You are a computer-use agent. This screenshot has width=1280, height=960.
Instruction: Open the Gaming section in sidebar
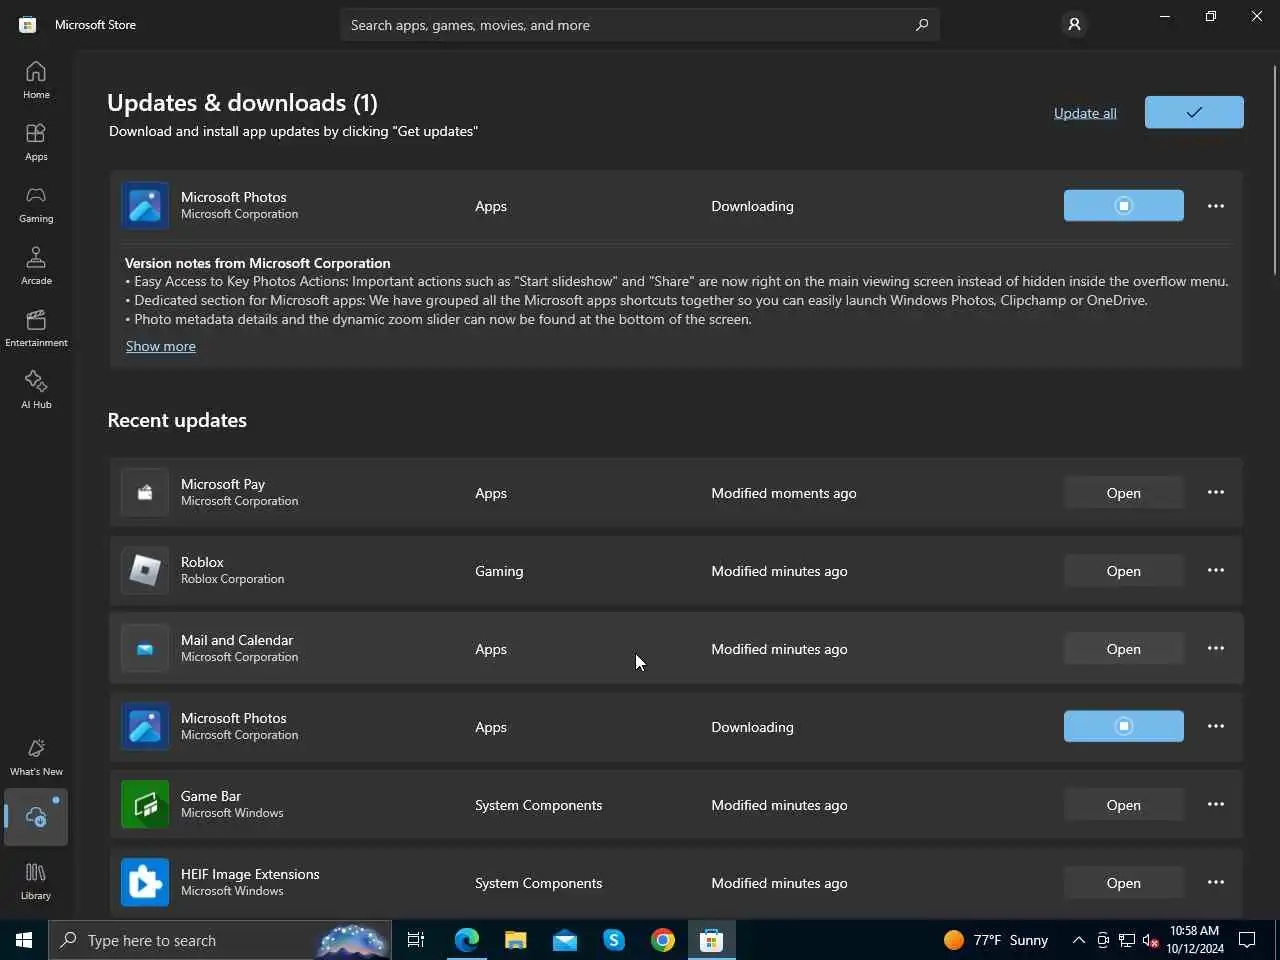tap(36, 204)
